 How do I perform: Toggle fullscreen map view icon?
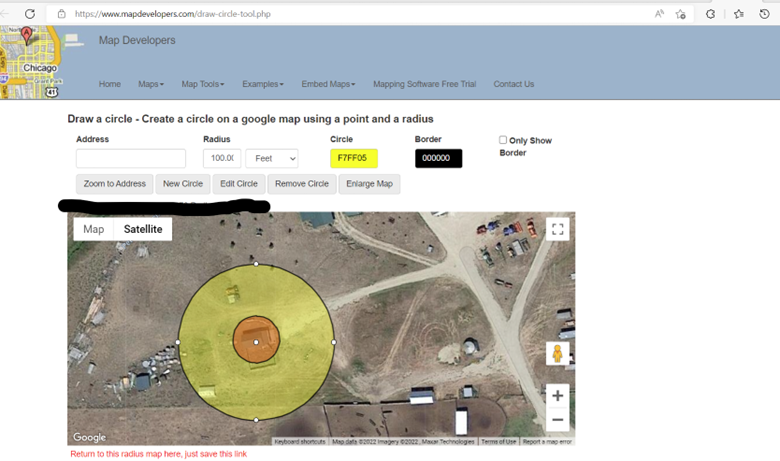coord(558,229)
